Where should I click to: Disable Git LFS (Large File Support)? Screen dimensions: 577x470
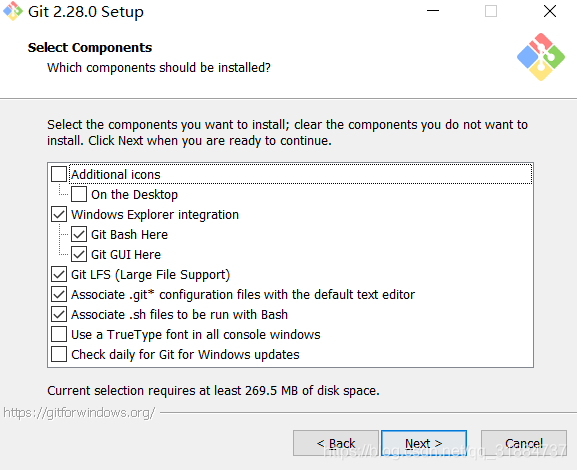(x=59, y=274)
